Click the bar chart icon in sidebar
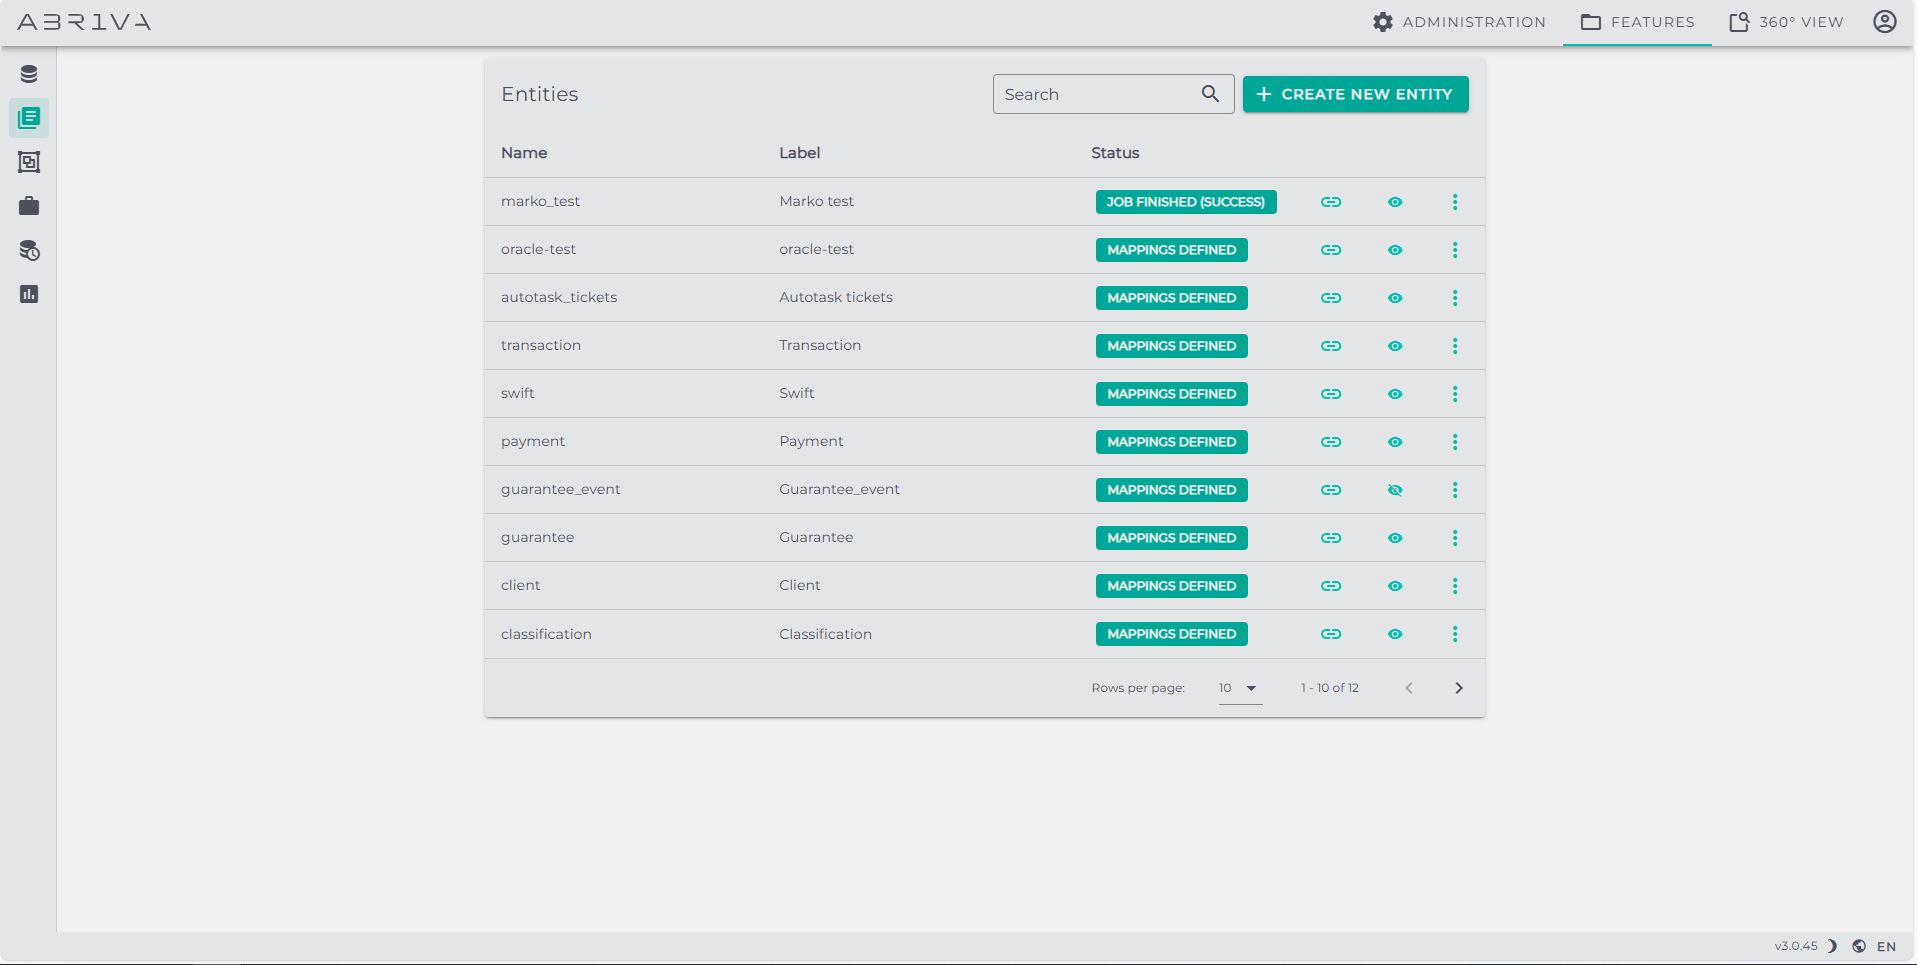1917x965 pixels. (29, 294)
